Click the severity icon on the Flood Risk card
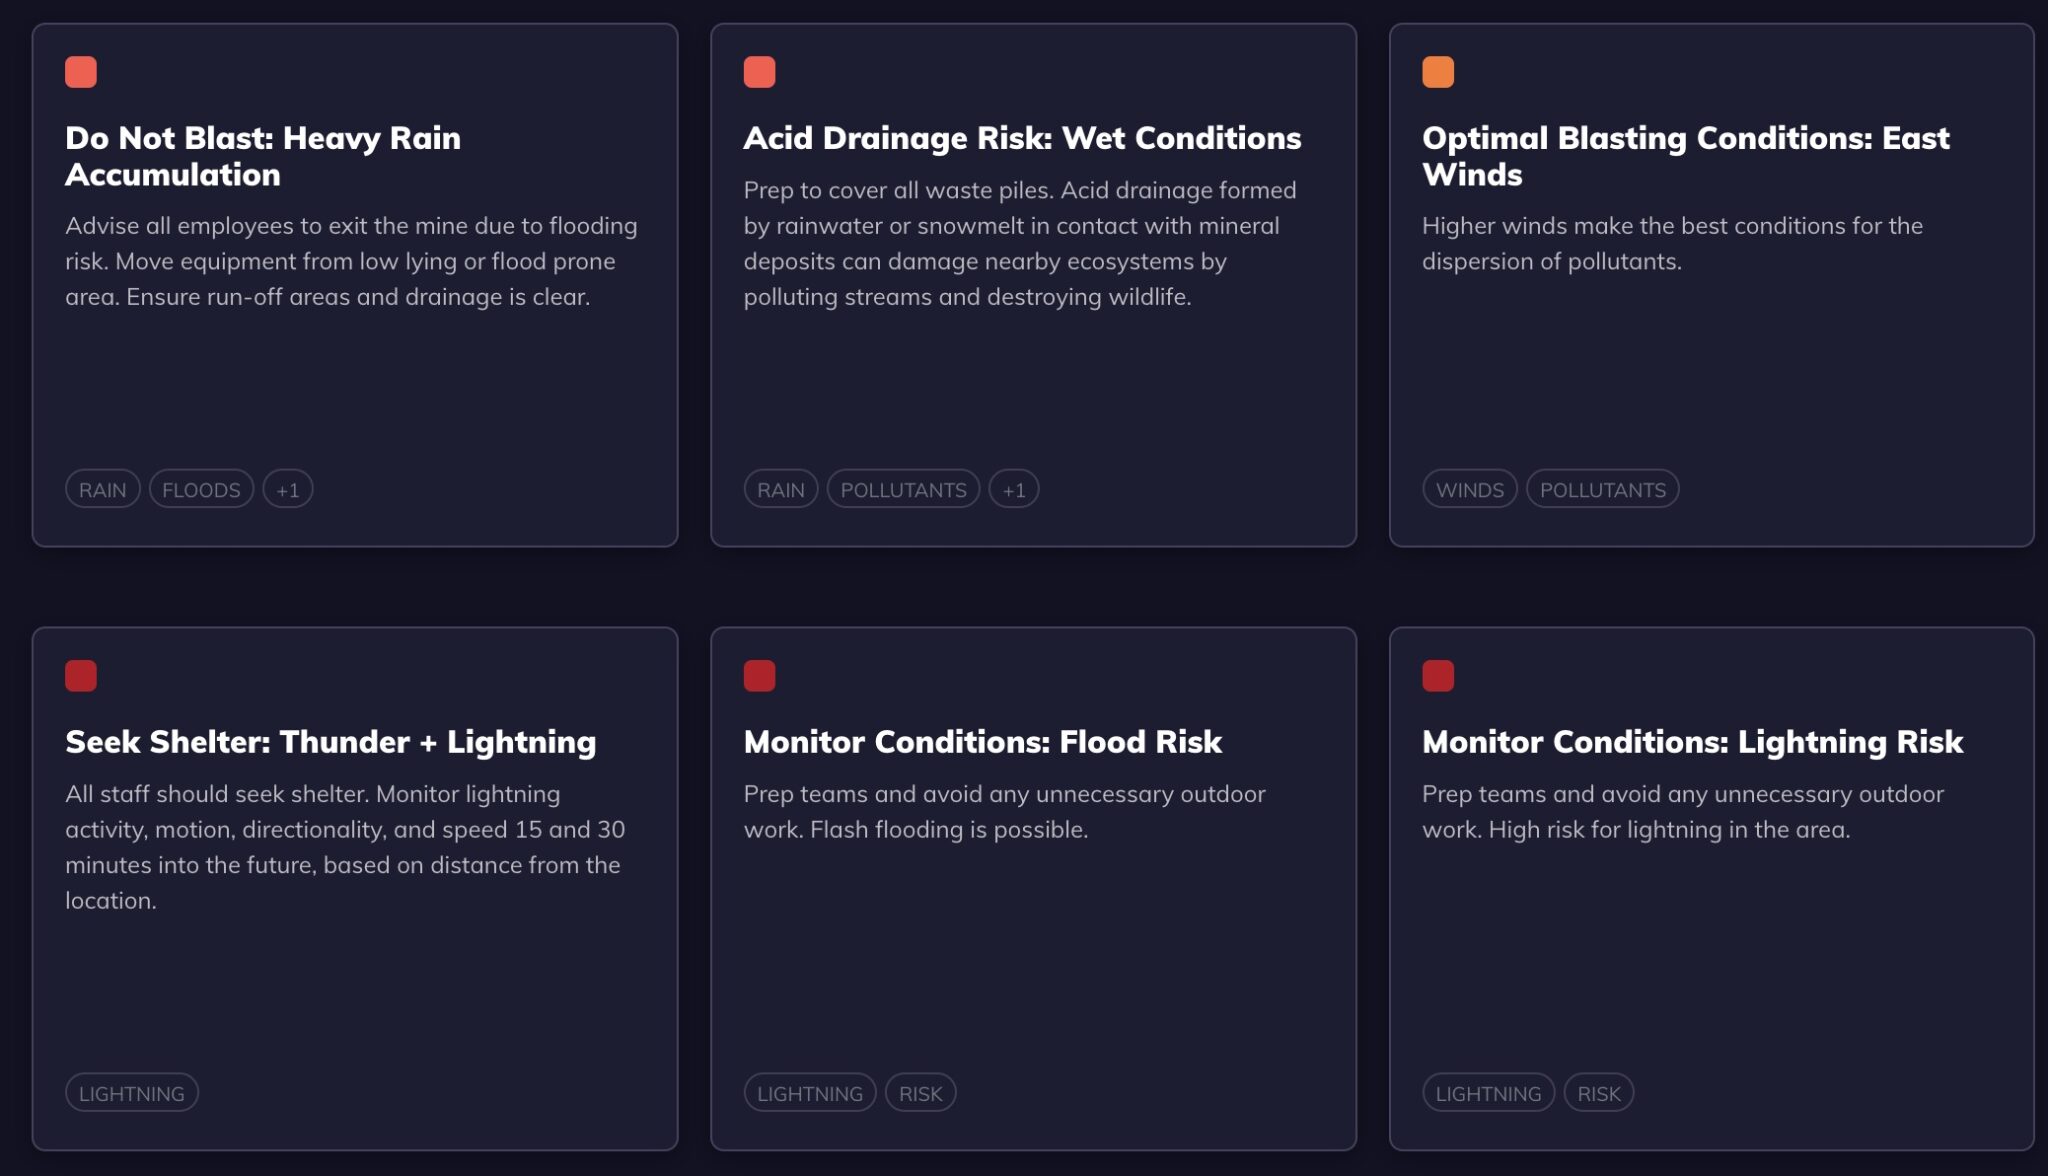2048x1176 pixels. (759, 676)
